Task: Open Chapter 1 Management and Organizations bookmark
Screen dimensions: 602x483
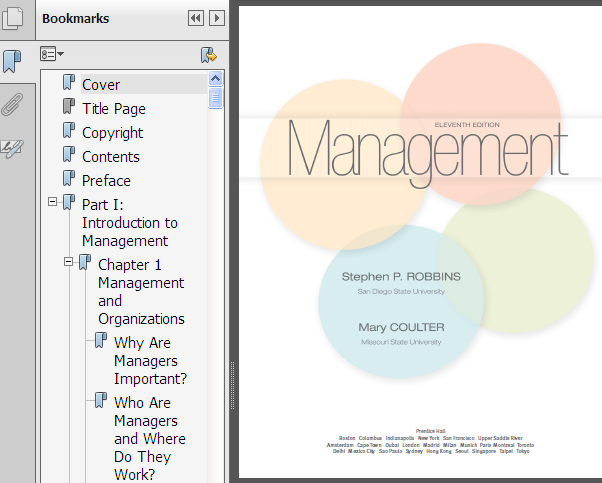Action: coord(141,292)
